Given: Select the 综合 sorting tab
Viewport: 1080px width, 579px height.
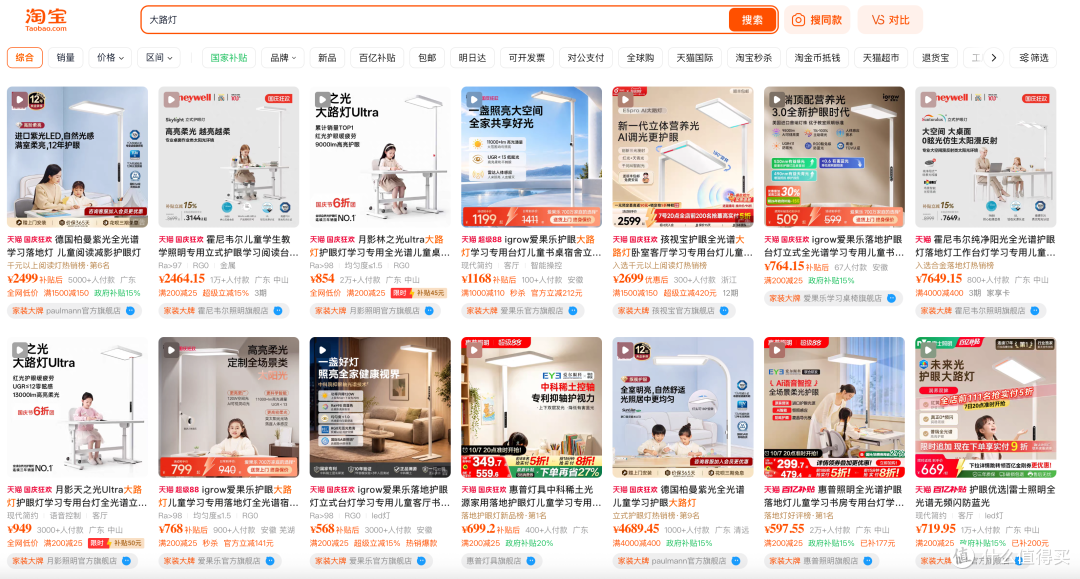Looking at the screenshot, I should point(25,58).
